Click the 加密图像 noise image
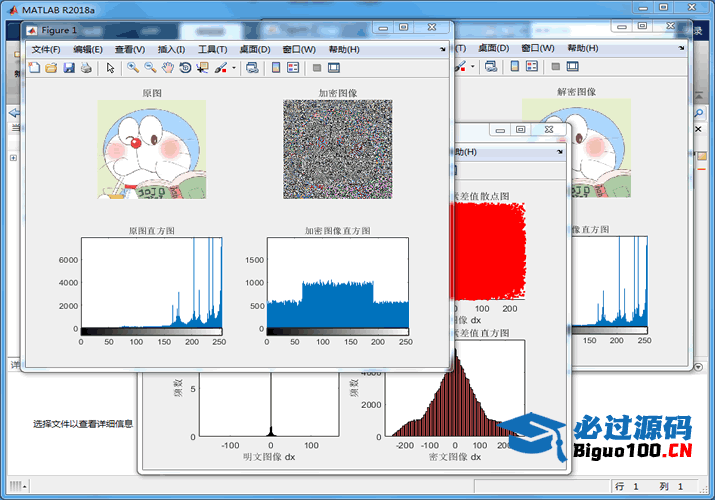The width and height of the screenshot is (715, 500). (337, 149)
